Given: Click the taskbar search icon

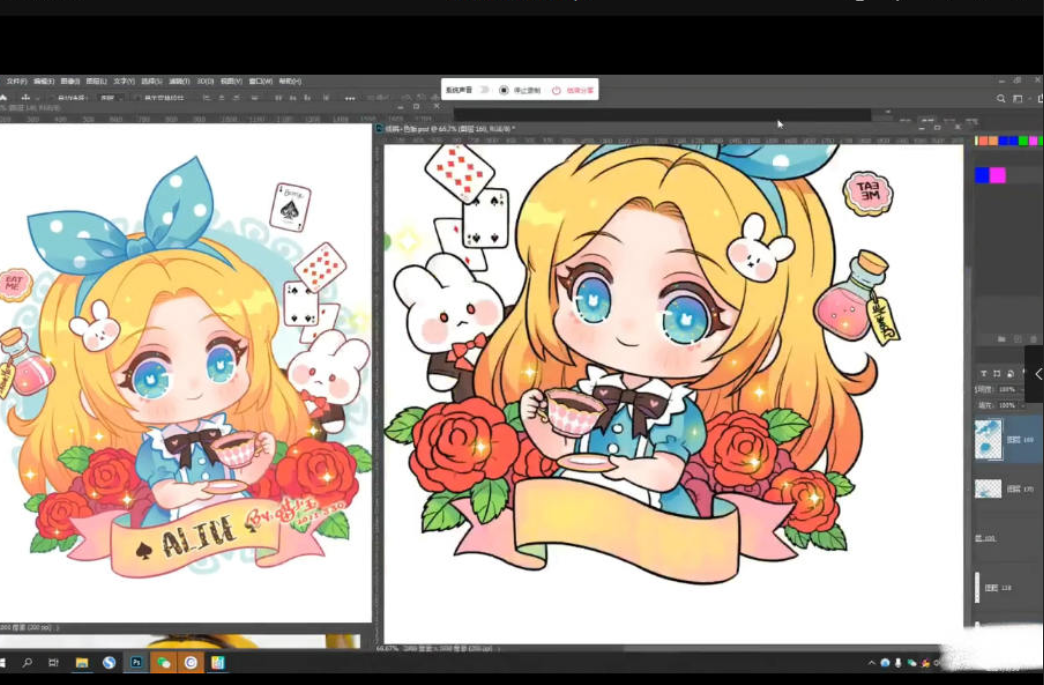Looking at the screenshot, I should 27,662.
